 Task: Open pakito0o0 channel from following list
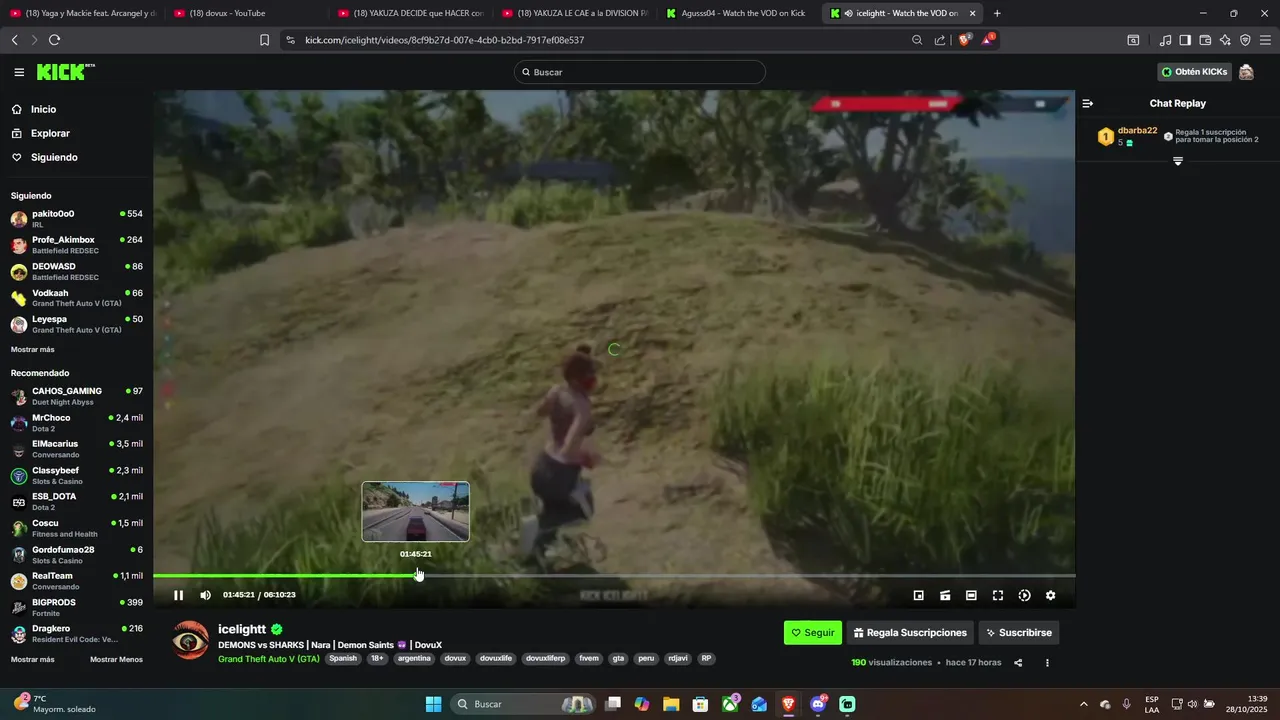click(77, 218)
